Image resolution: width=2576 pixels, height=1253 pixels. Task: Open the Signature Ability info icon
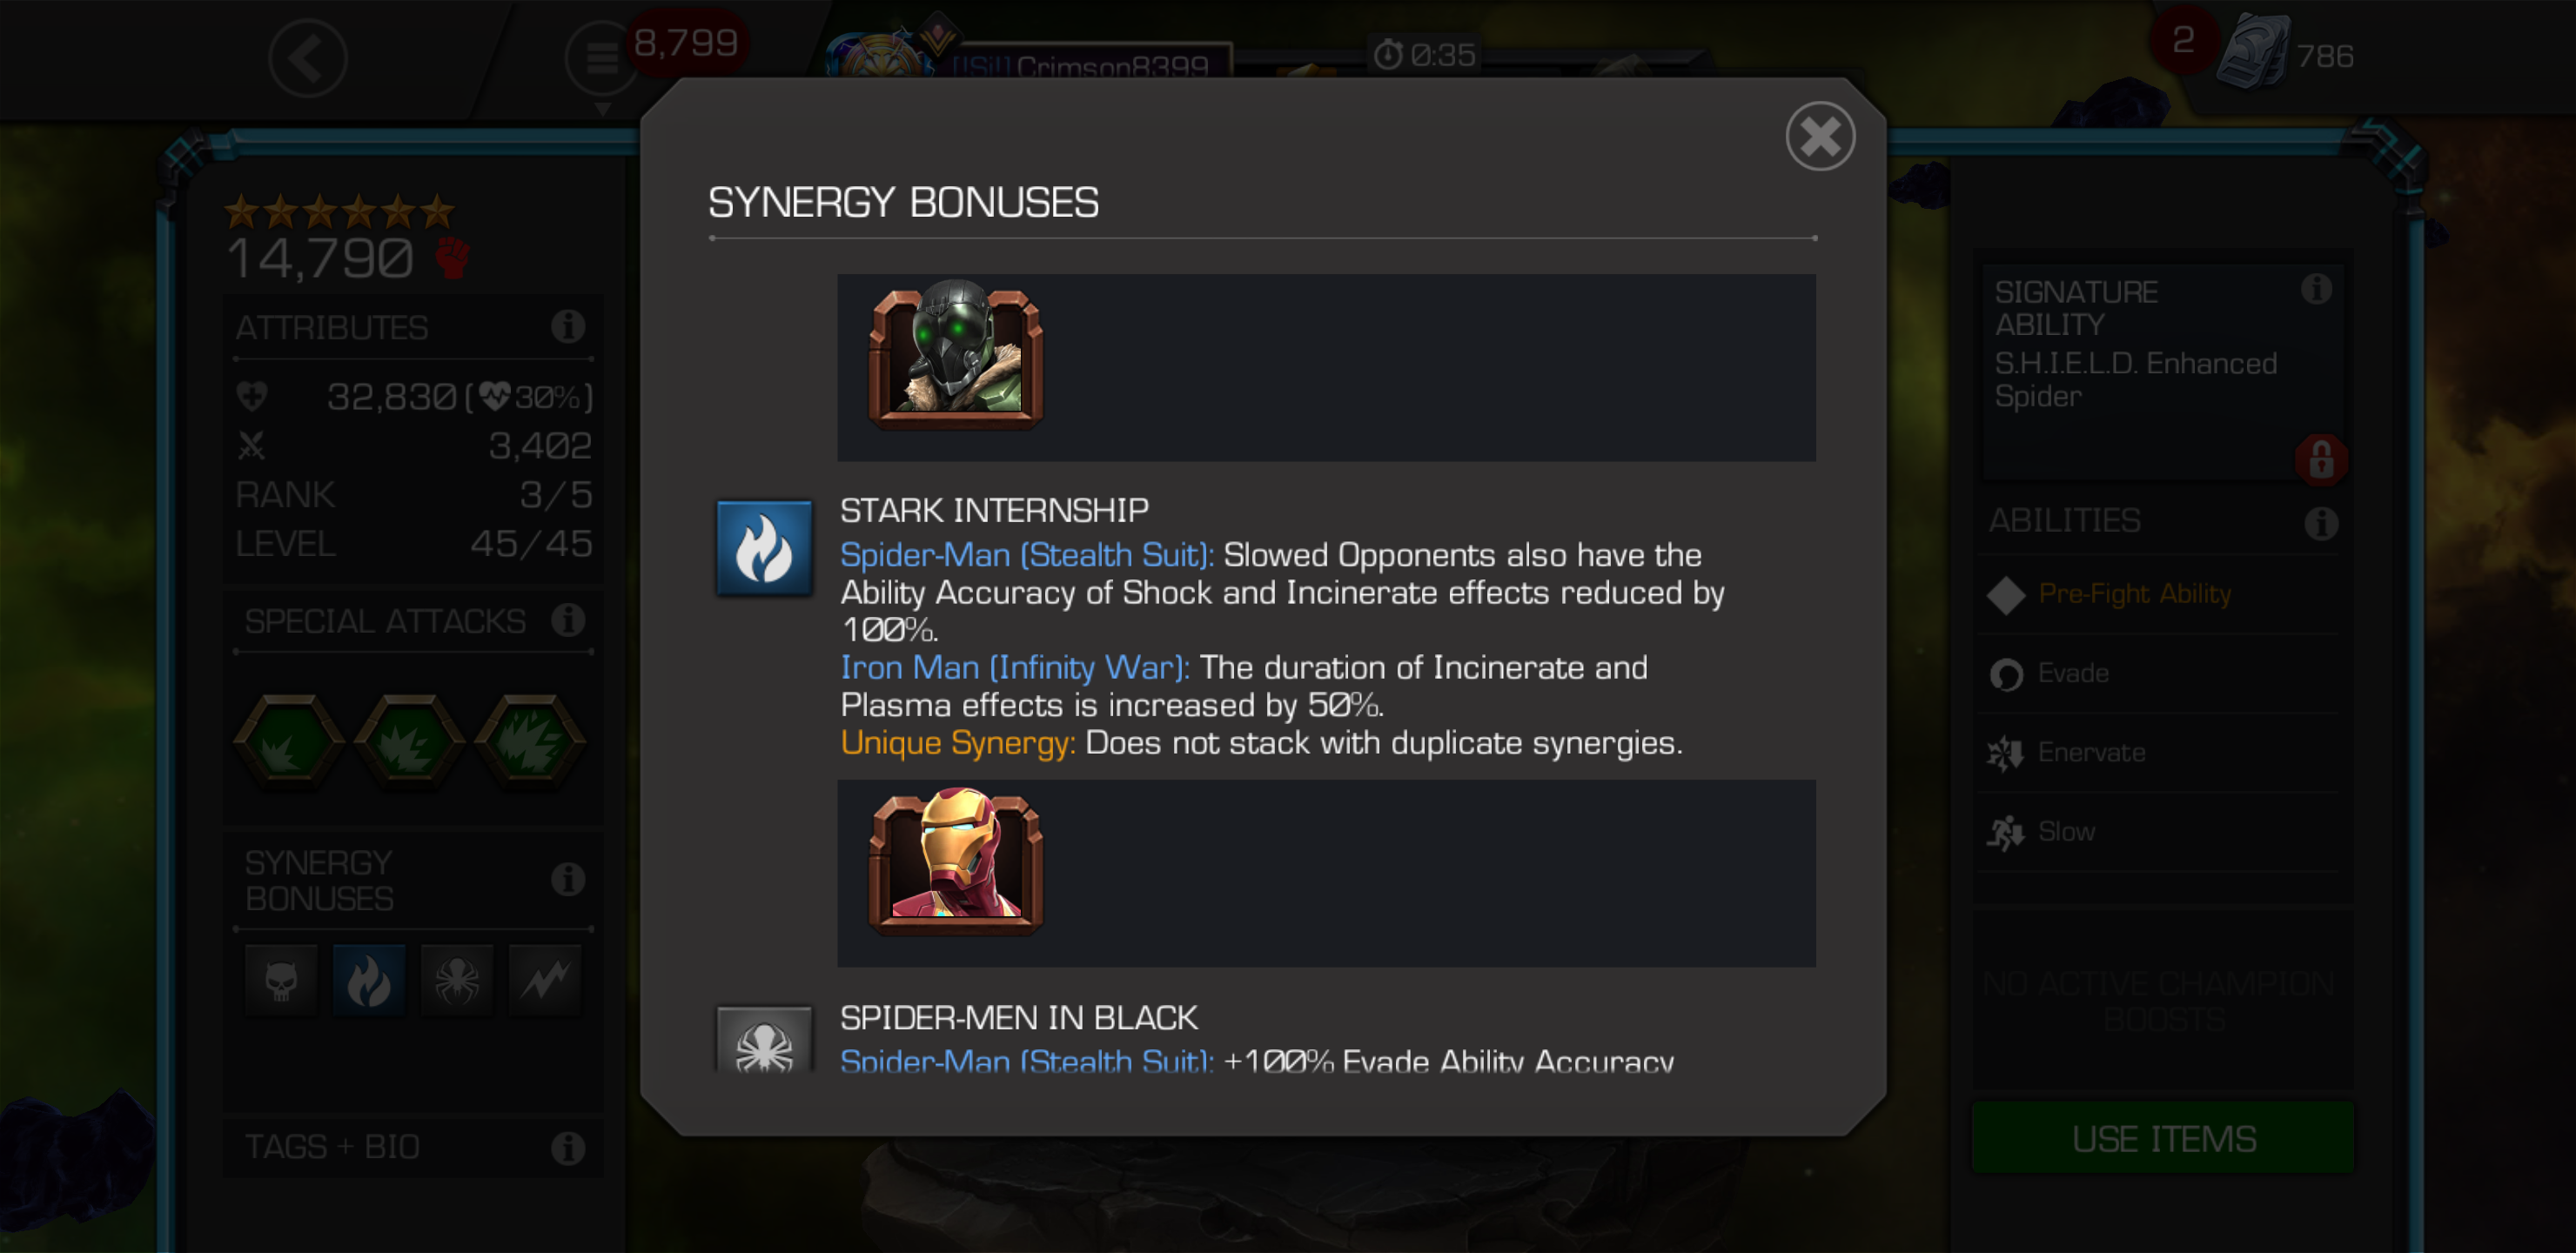[2316, 289]
